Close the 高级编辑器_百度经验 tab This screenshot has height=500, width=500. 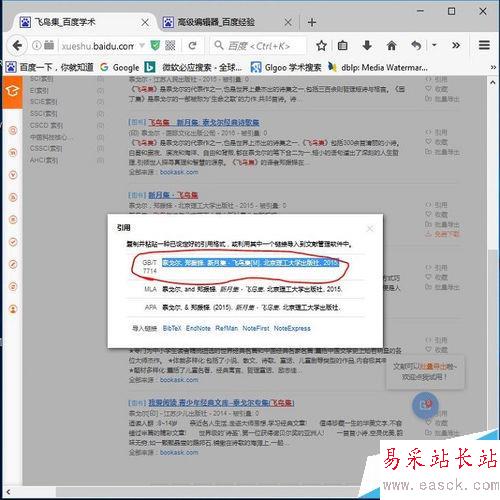[x=288, y=23]
